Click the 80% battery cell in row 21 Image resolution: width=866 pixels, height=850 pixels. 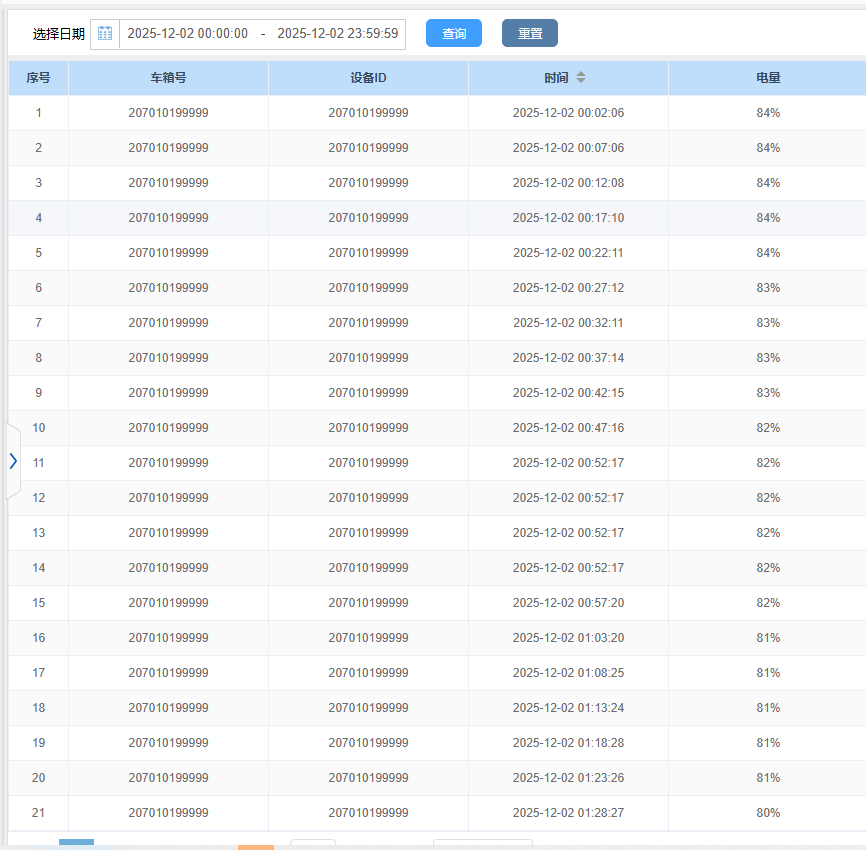768,813
